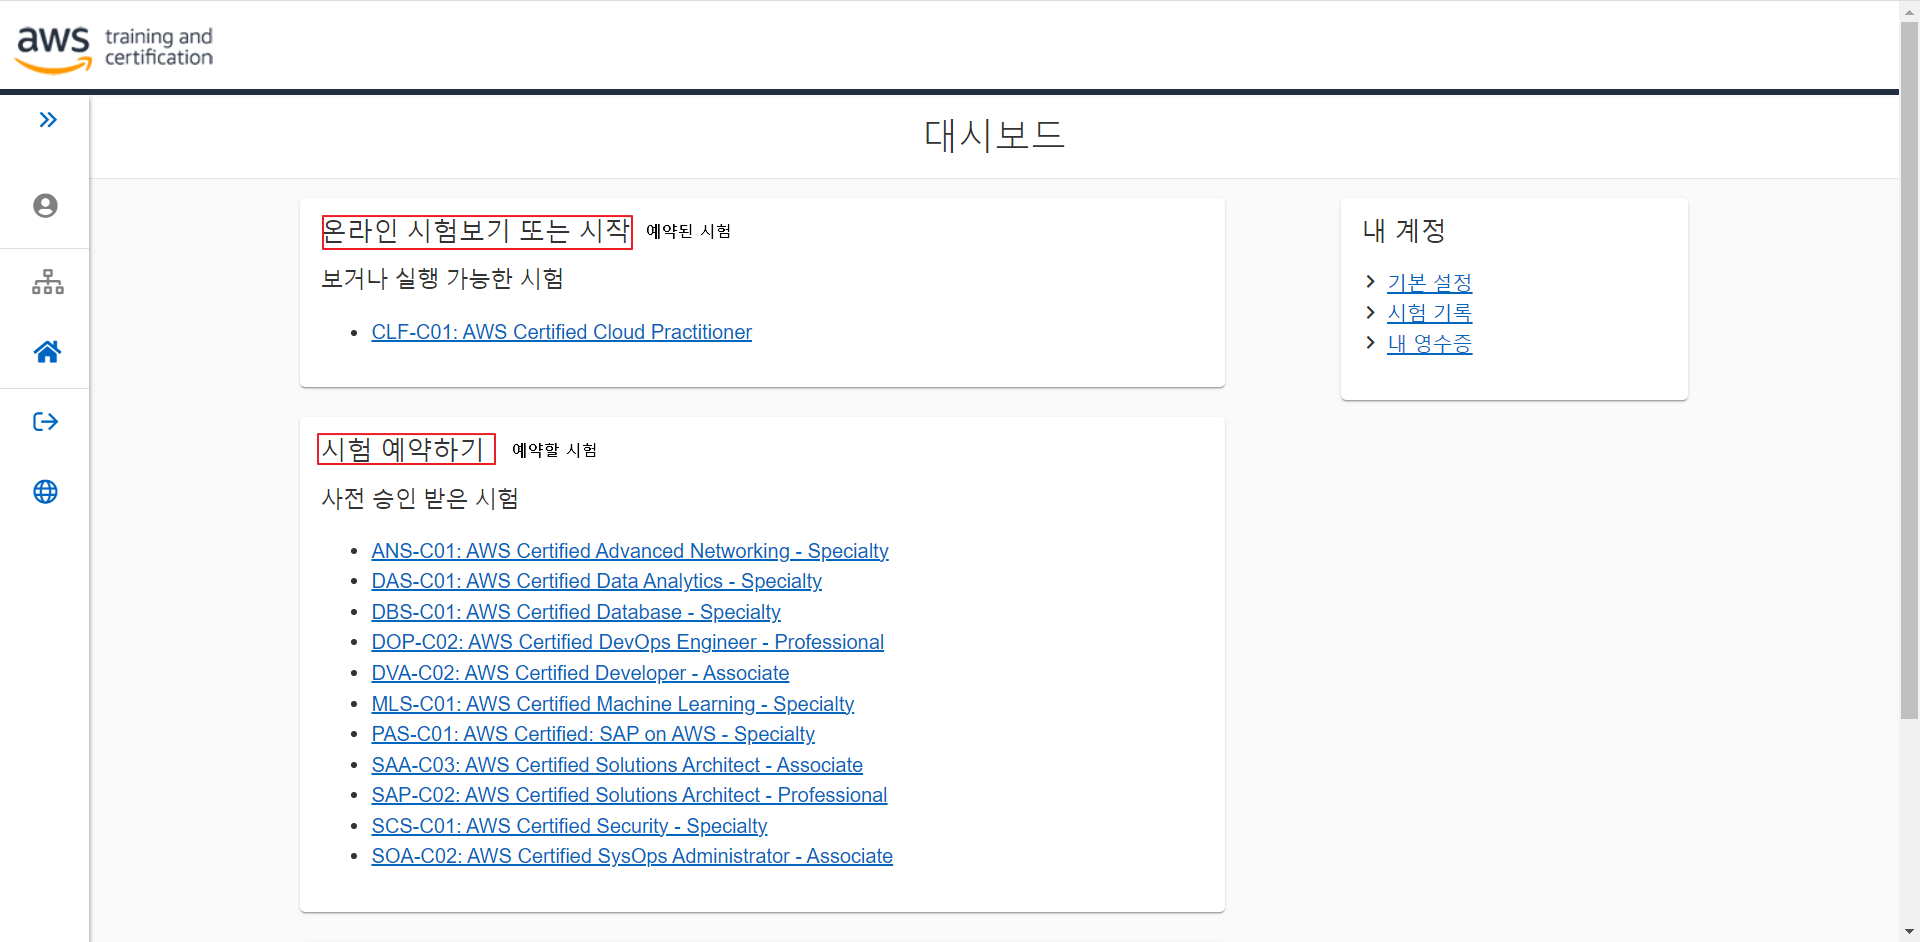Click the 사전 승인 받은 시험 subheading
This screenshot has height=942, width=1920.
click(420, 498)
